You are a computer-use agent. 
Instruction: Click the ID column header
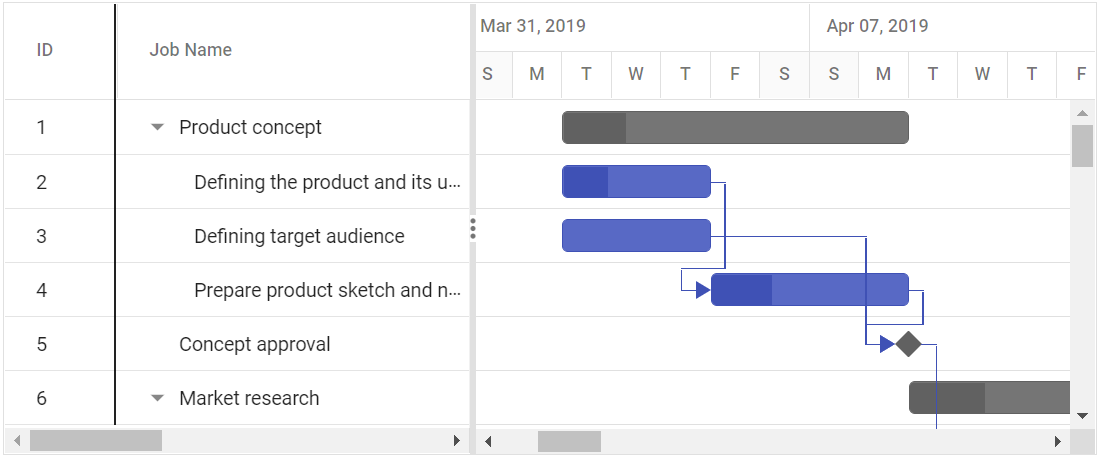[x=45, y=50]
